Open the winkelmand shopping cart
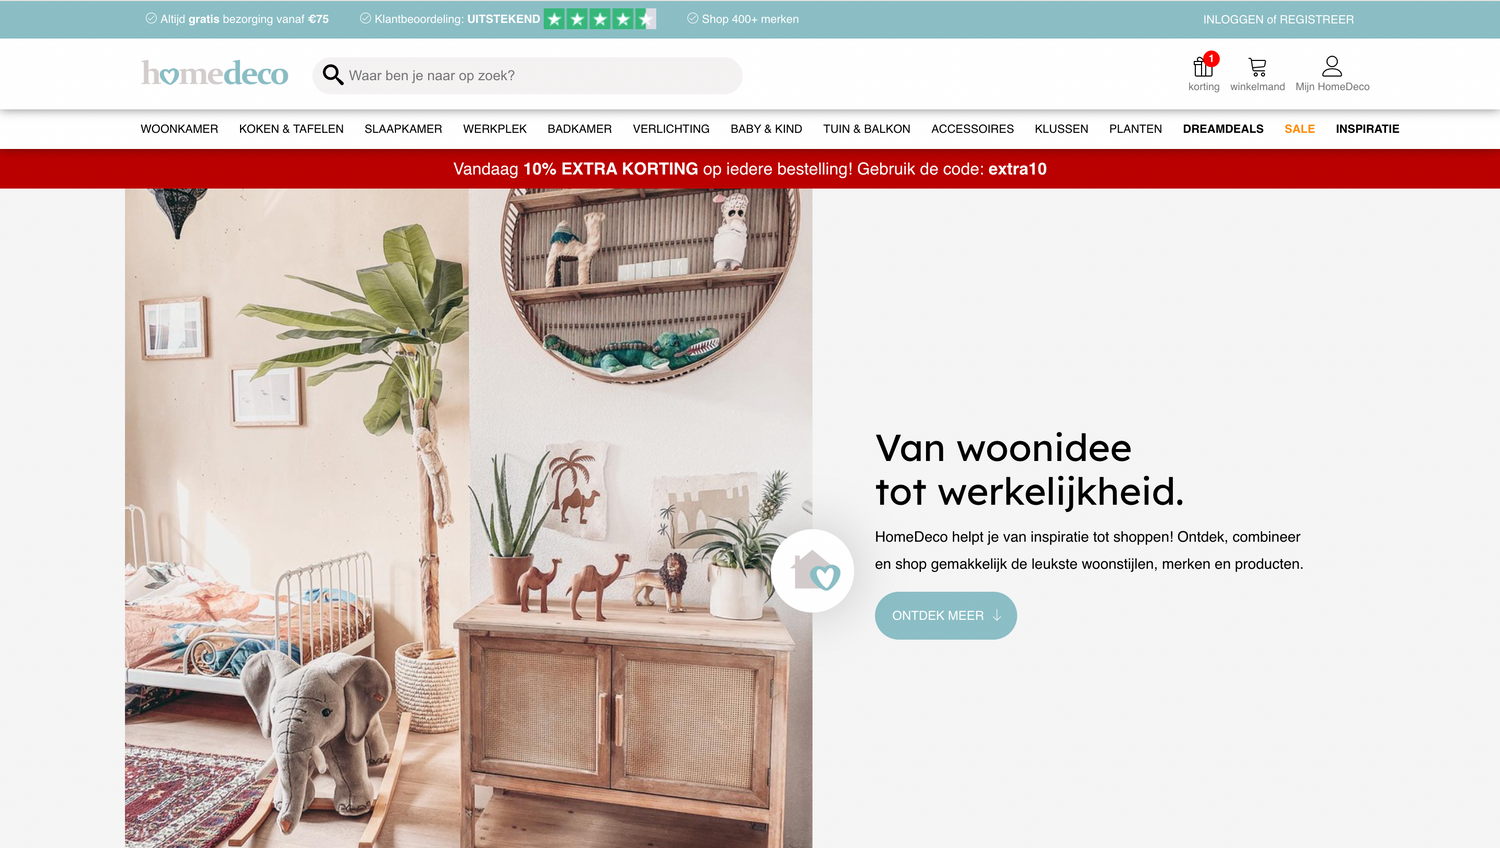Screen dimensions: 1500x848 coord(1257,68)
